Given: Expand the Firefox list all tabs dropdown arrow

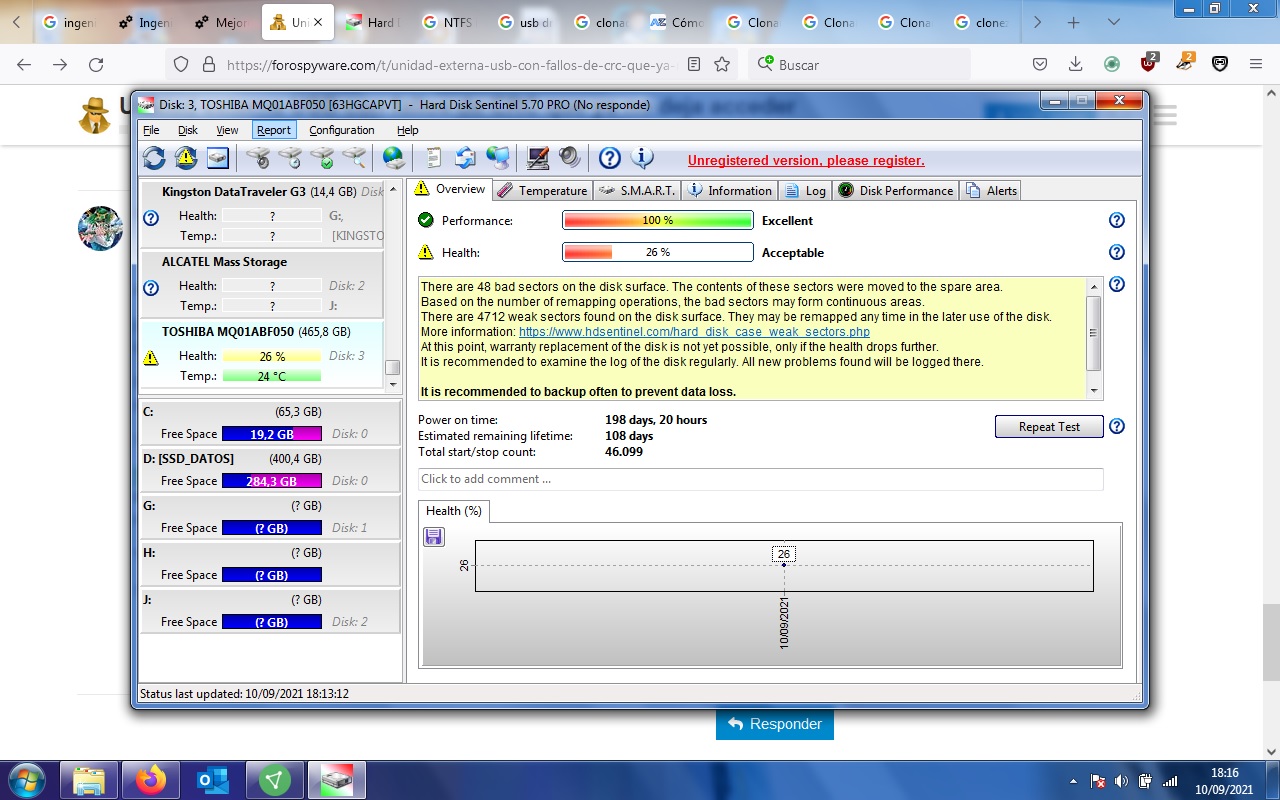Looking at the screenshot, I should coord(1114,22).
